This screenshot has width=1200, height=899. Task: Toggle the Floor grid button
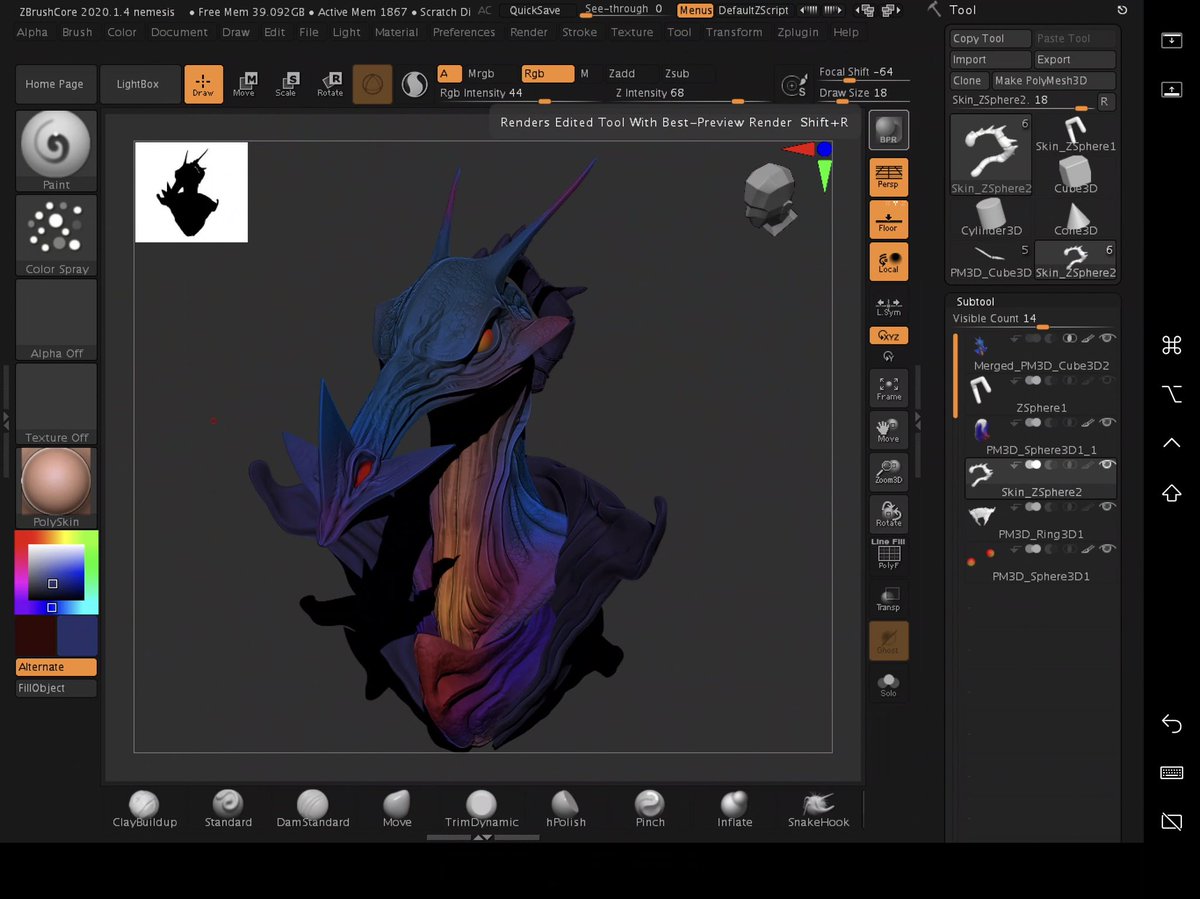point(889,219)
